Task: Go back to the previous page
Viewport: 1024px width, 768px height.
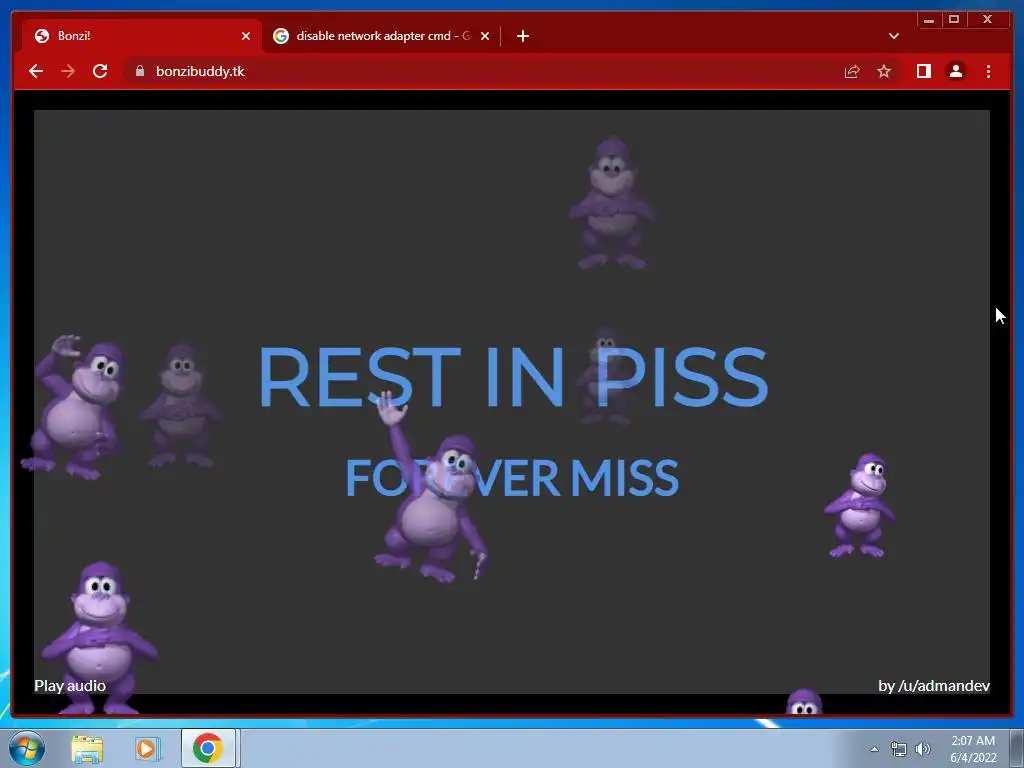Action: point(36,71)
